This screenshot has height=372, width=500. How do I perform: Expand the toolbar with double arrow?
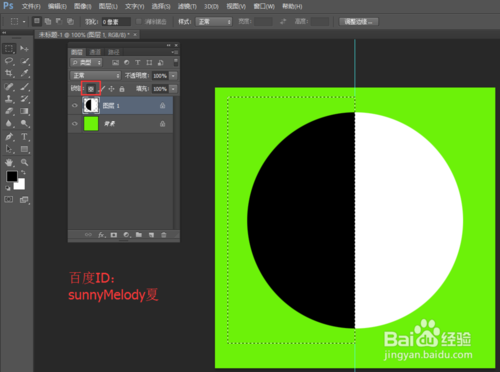pyautogui.click(x=4, y=33)
